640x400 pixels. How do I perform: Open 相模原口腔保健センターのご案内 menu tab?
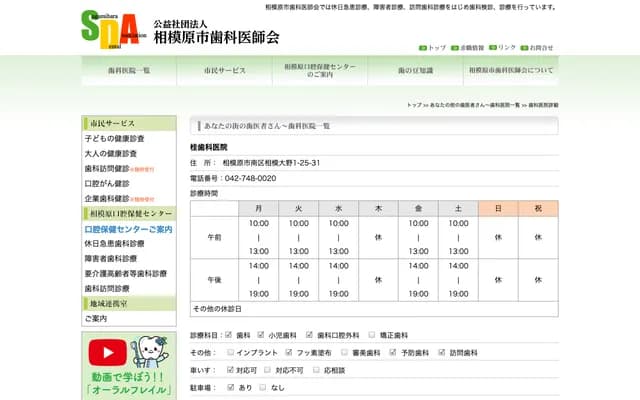(x=320, y=71)
